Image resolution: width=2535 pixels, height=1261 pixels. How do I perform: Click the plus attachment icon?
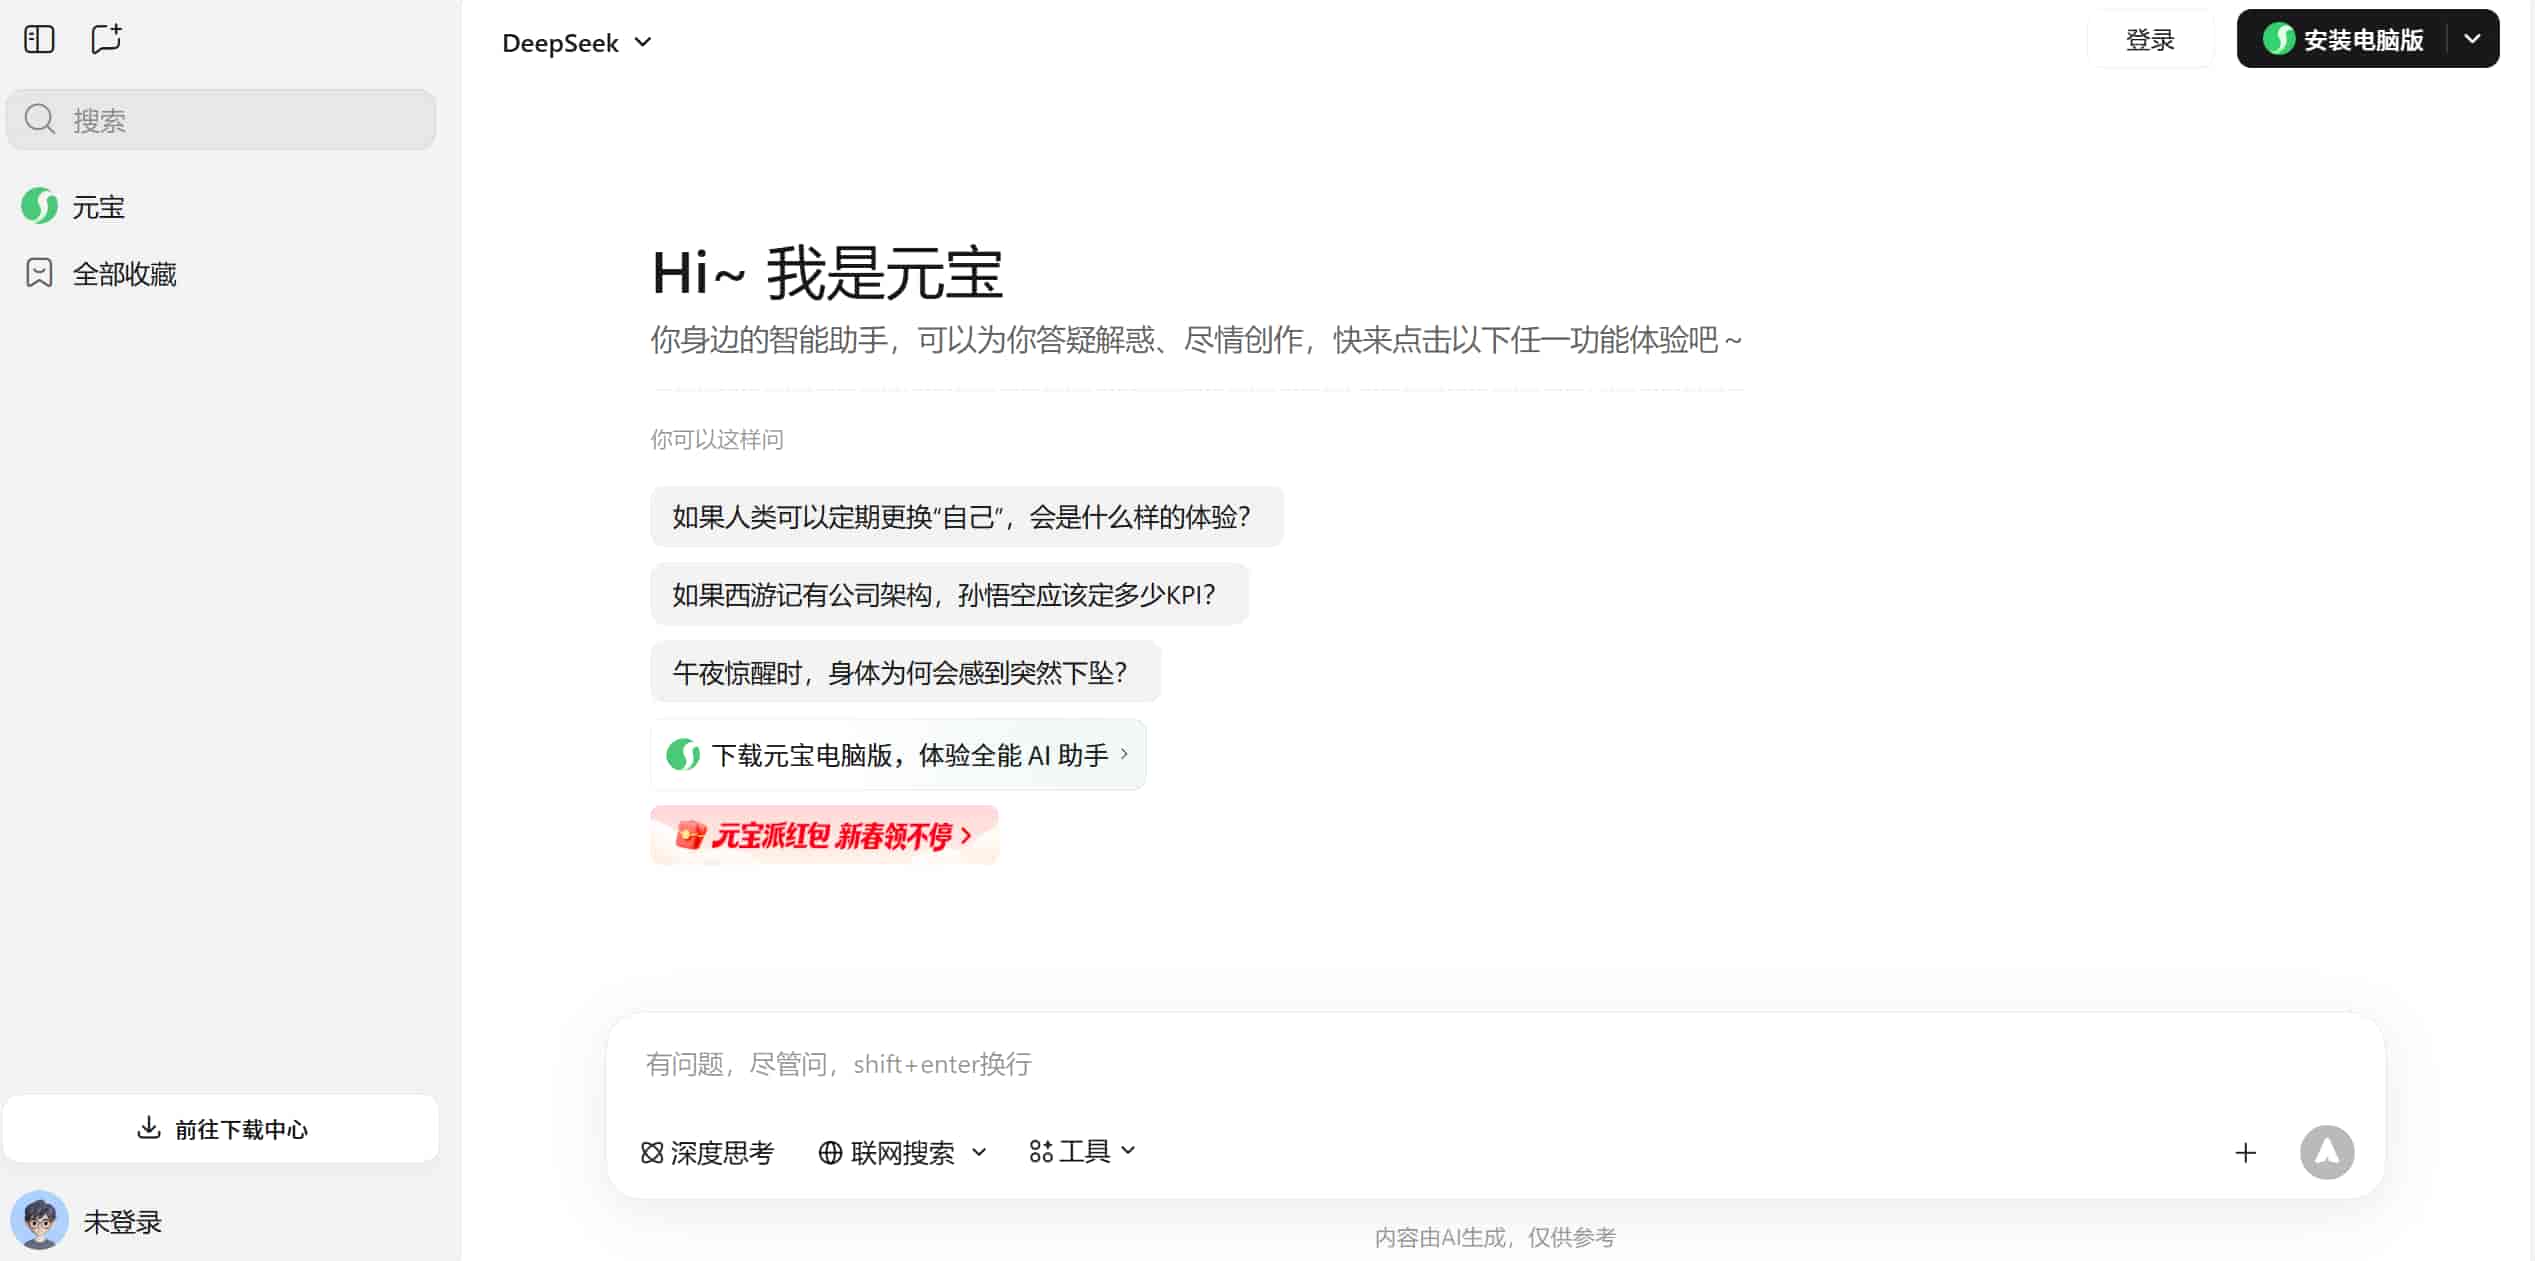[x=2245, y=1153]
